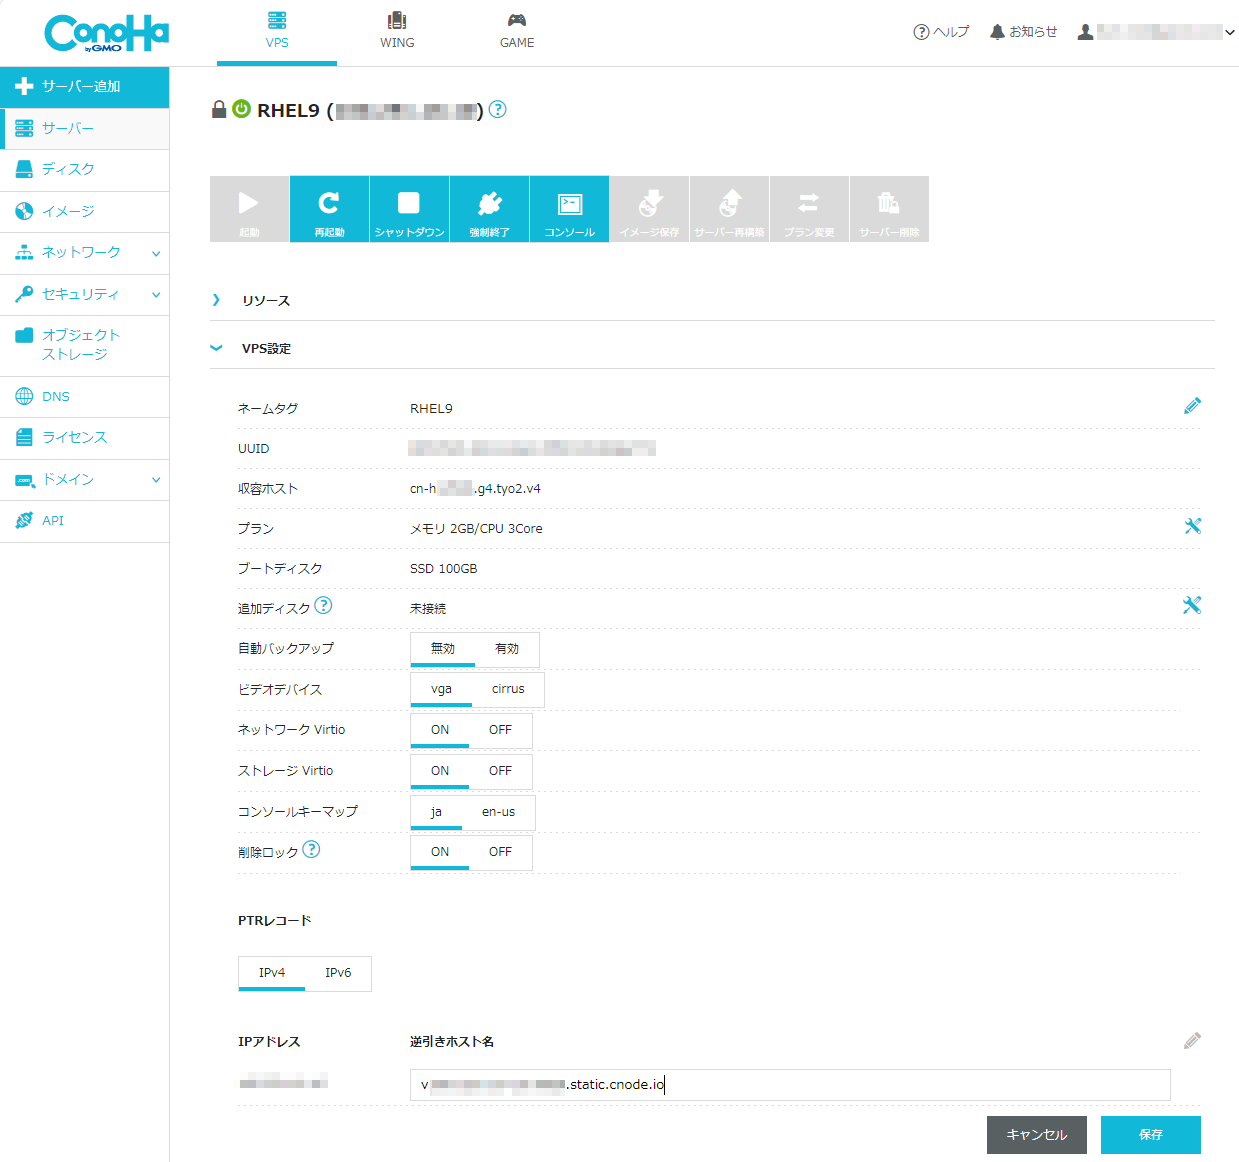Open オブジェクトストレージ sidebar item
The height and width of the screenshot is (1162, 1239).
(85, 345)
